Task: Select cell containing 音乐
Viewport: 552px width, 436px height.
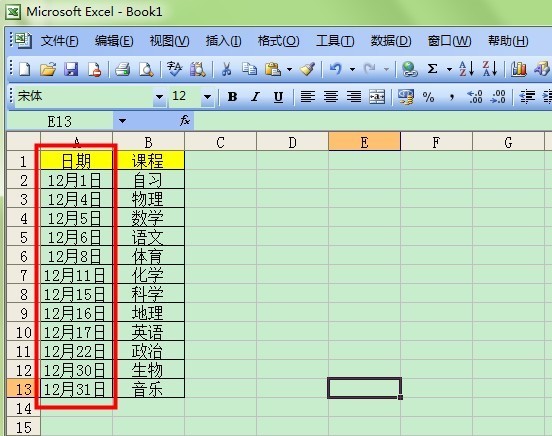Action: pos(148,389)
